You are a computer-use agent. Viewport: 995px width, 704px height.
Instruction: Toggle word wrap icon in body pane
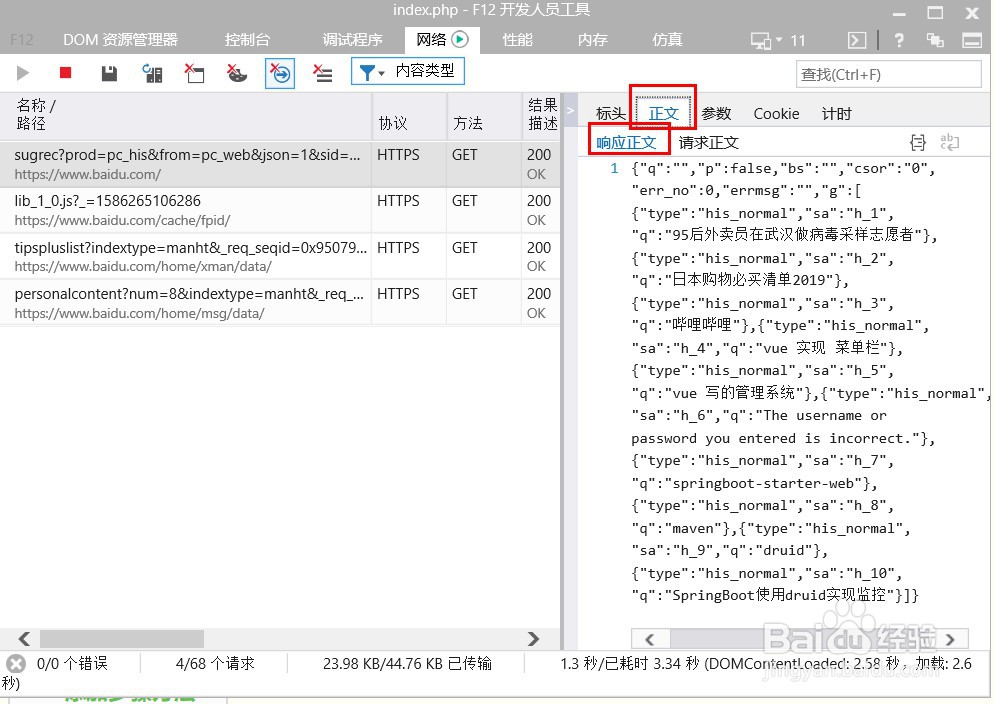pos(949,142)
